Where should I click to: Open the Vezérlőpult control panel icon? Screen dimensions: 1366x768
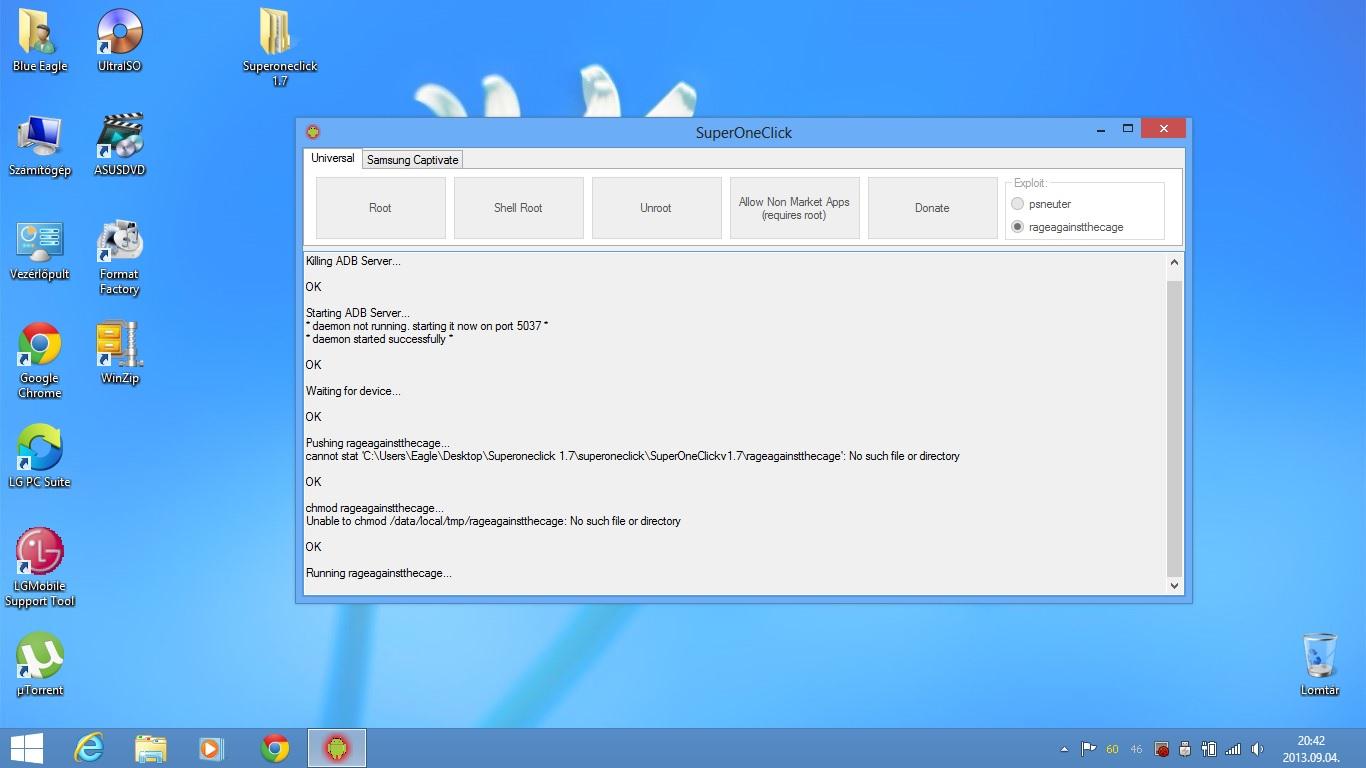(x=40, y=250)
